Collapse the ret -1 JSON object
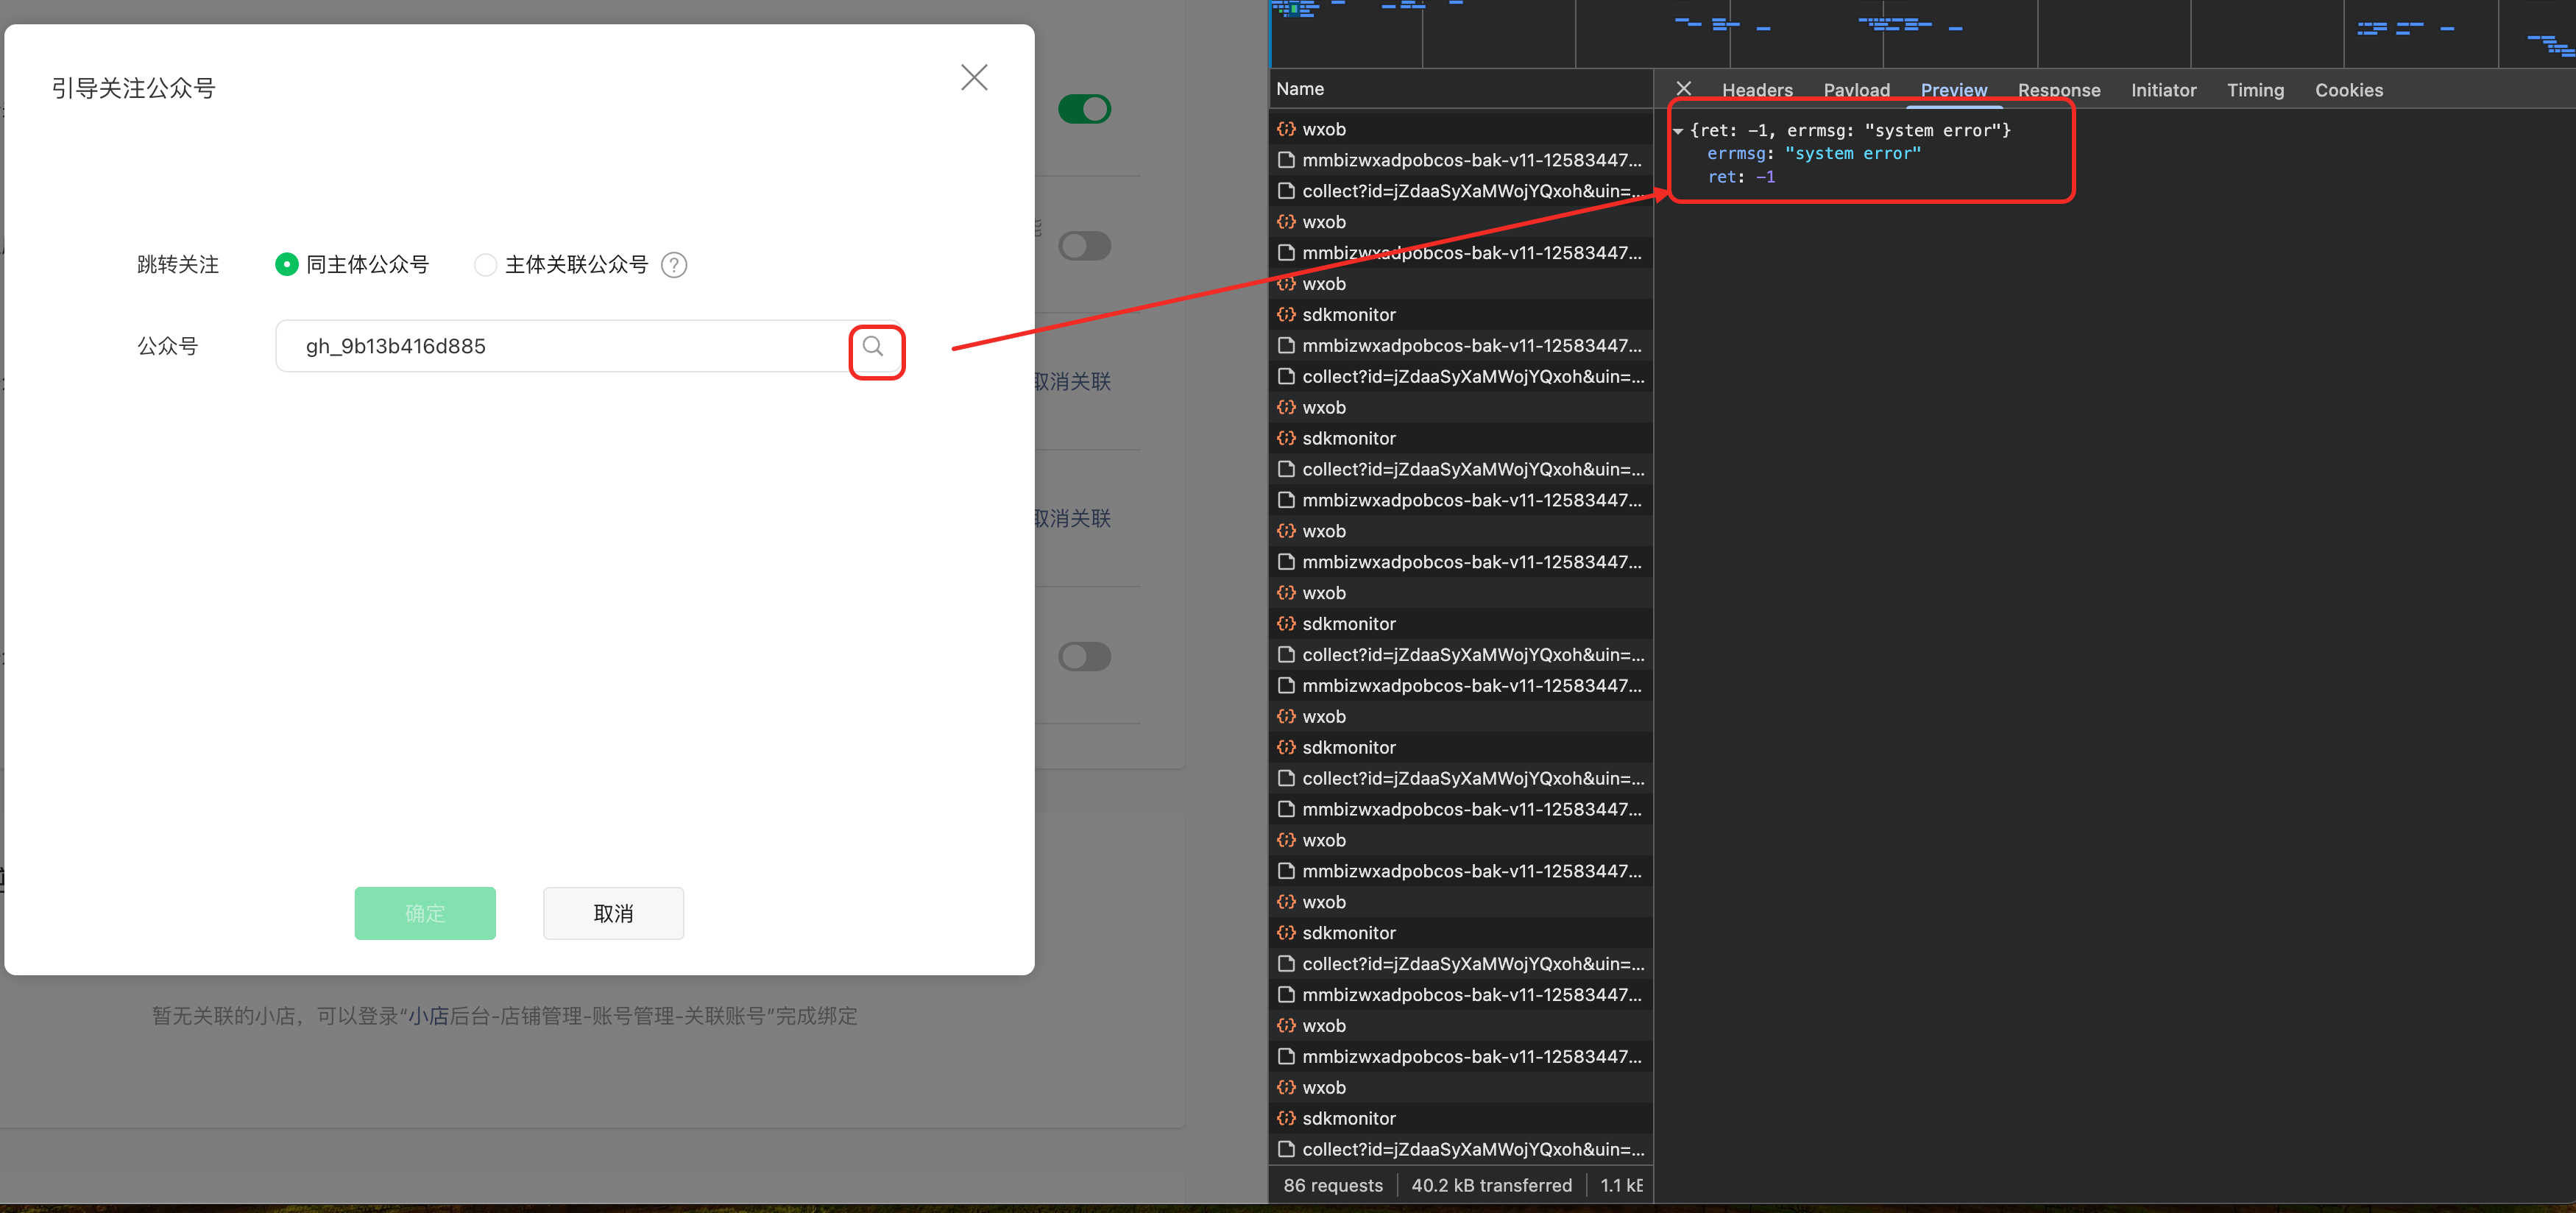The height and width of the screenshot is (1213, 2576). coord(1678,131)
